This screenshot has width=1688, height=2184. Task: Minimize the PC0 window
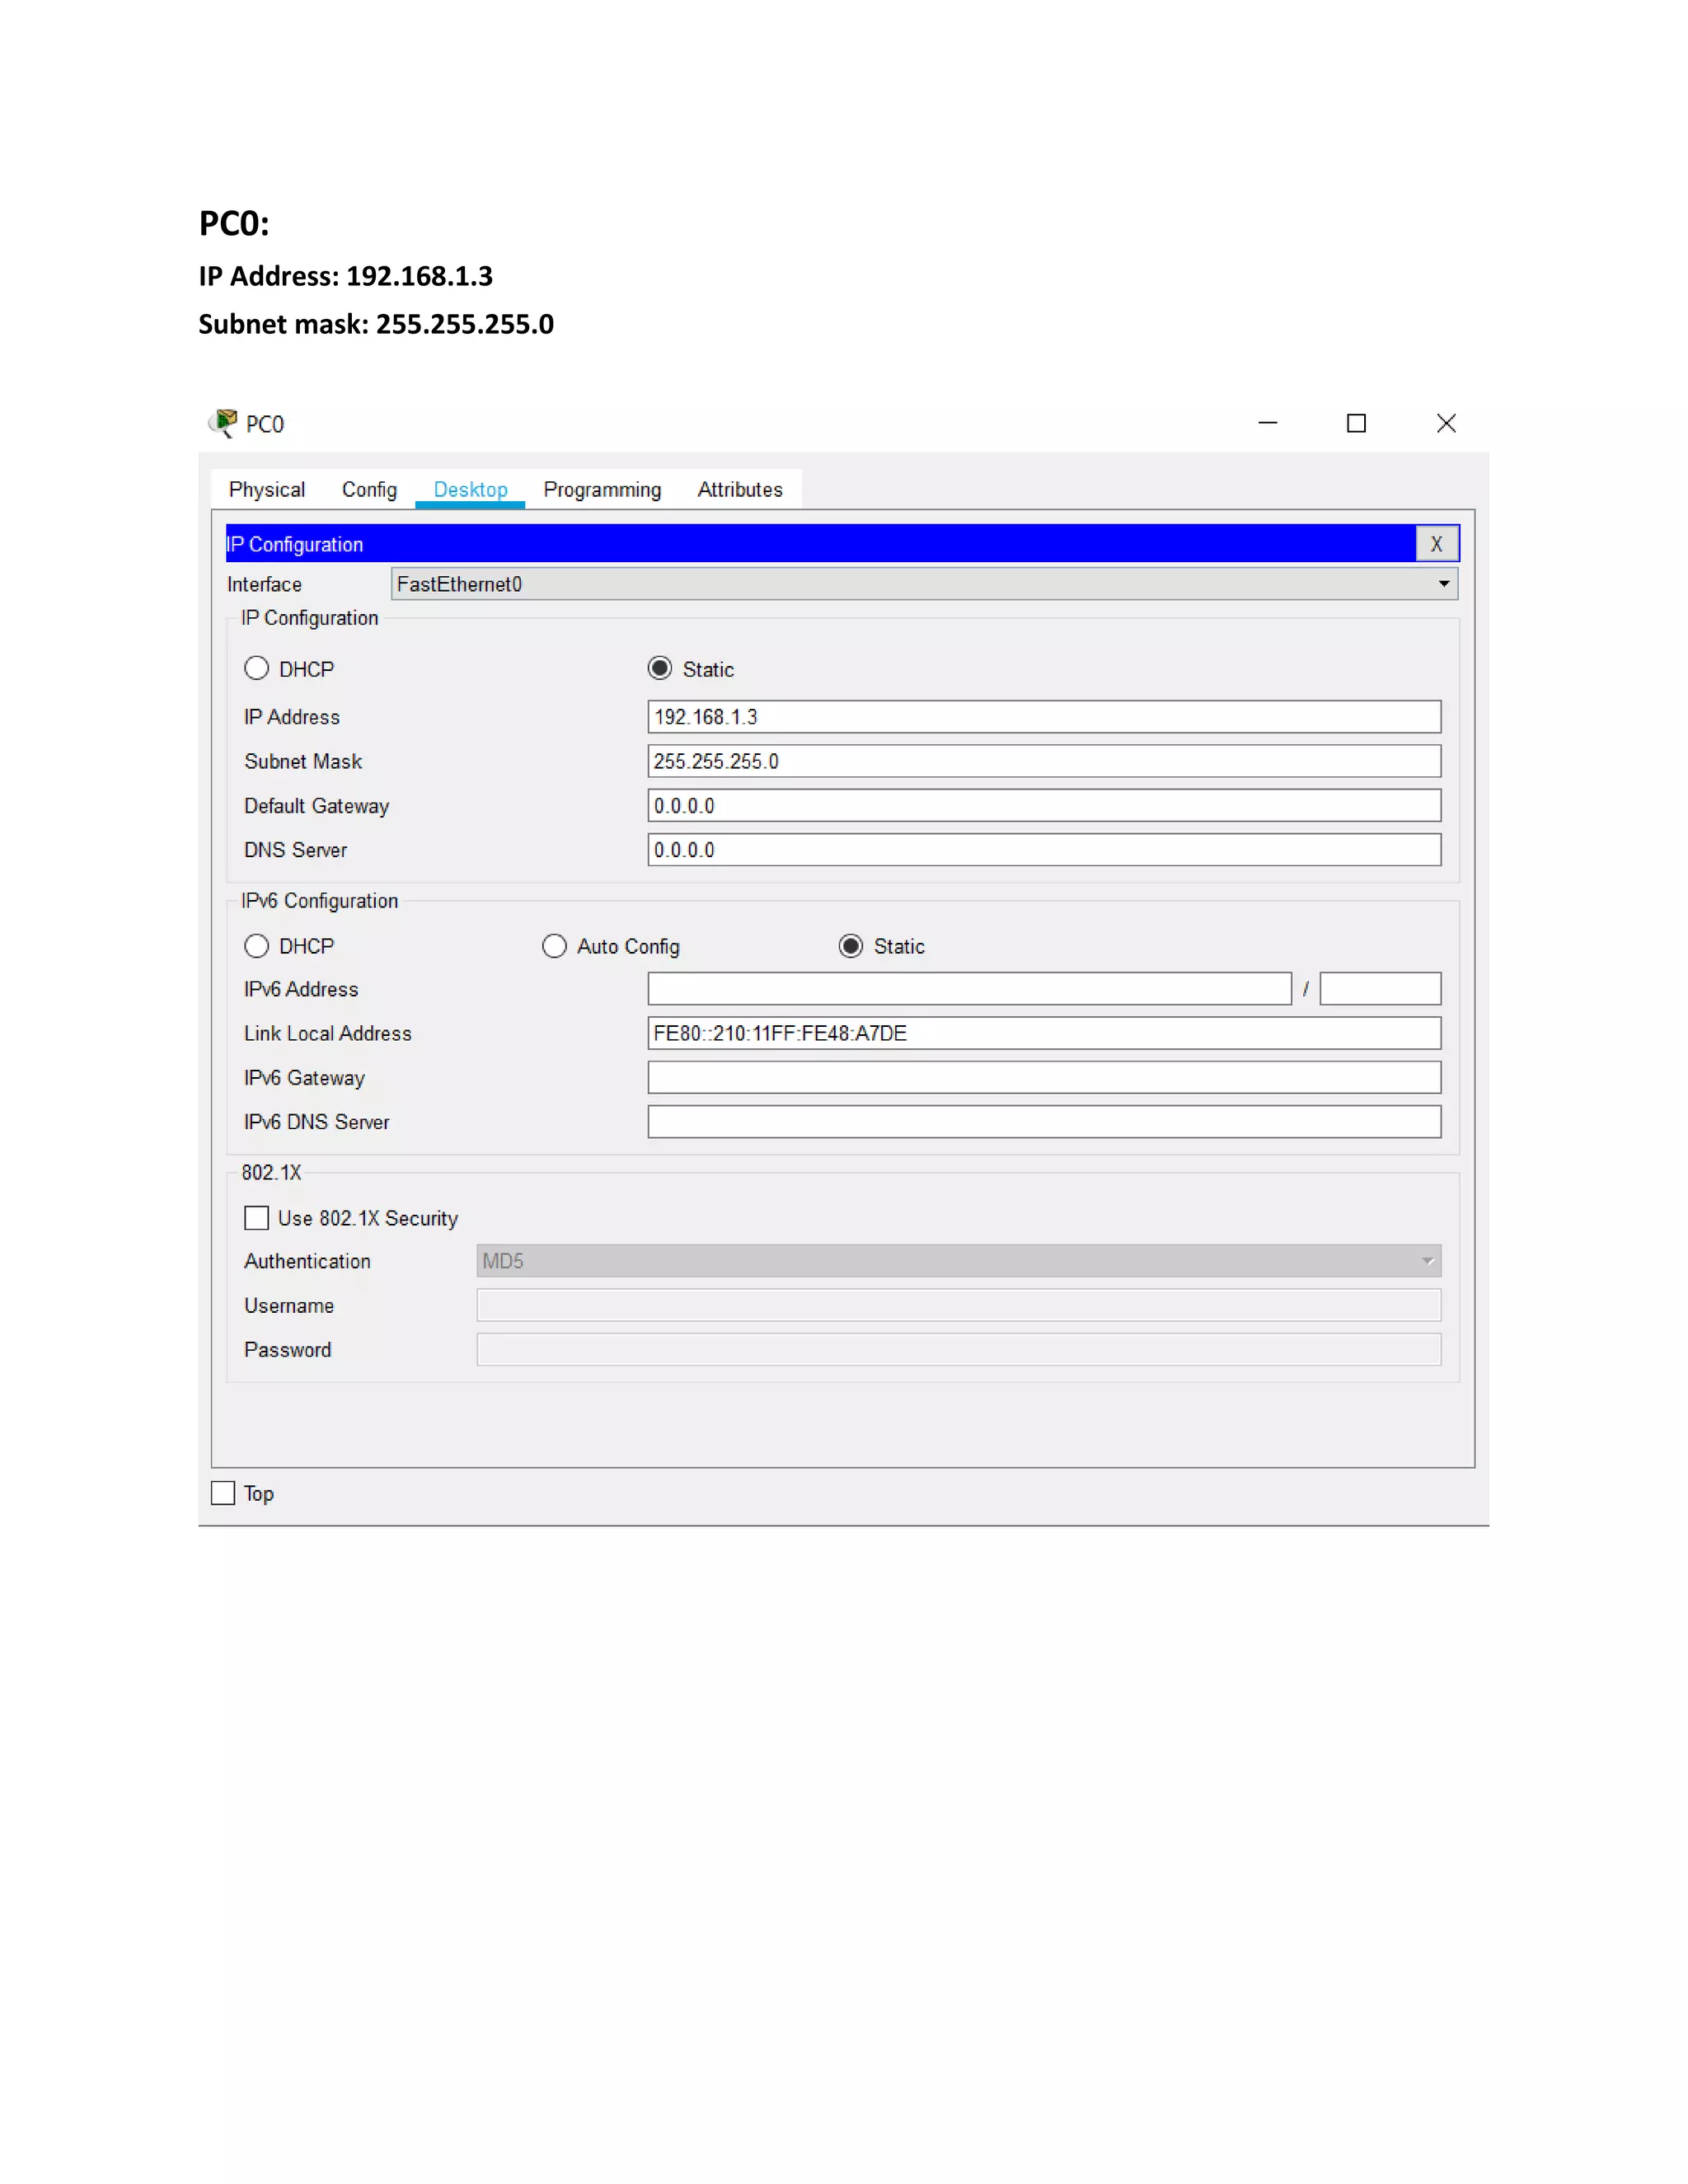coord(1267,423)
